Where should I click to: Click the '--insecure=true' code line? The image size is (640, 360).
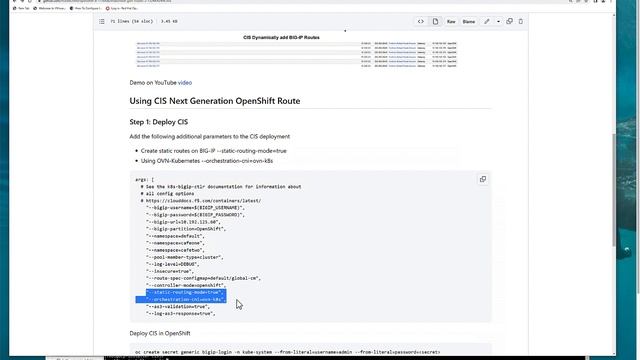click(x=169, y=271)
